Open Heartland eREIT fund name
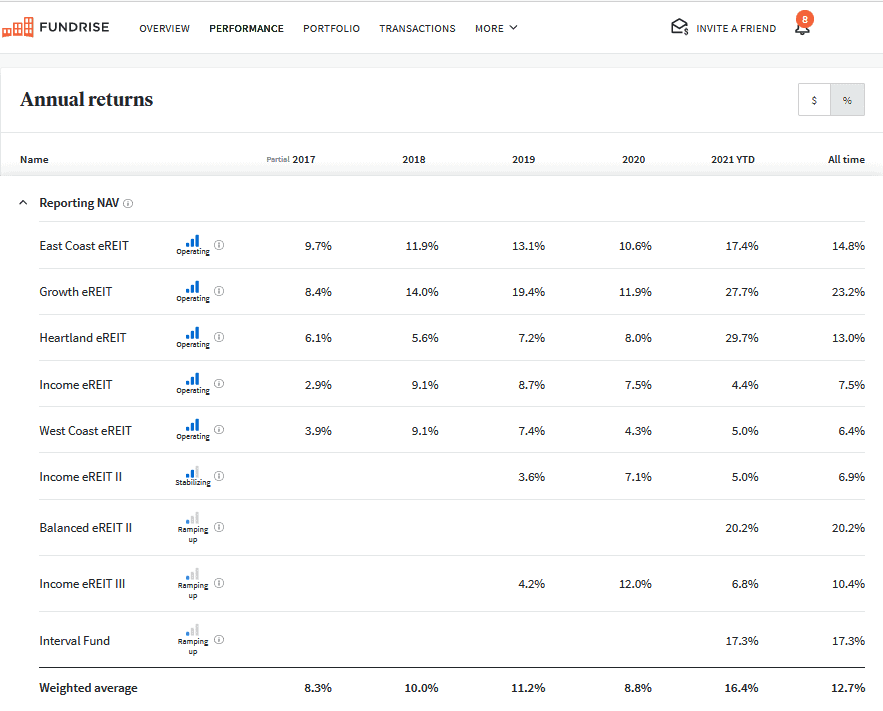The height and width of the screenshot is (711, 883). coord(83,338)
